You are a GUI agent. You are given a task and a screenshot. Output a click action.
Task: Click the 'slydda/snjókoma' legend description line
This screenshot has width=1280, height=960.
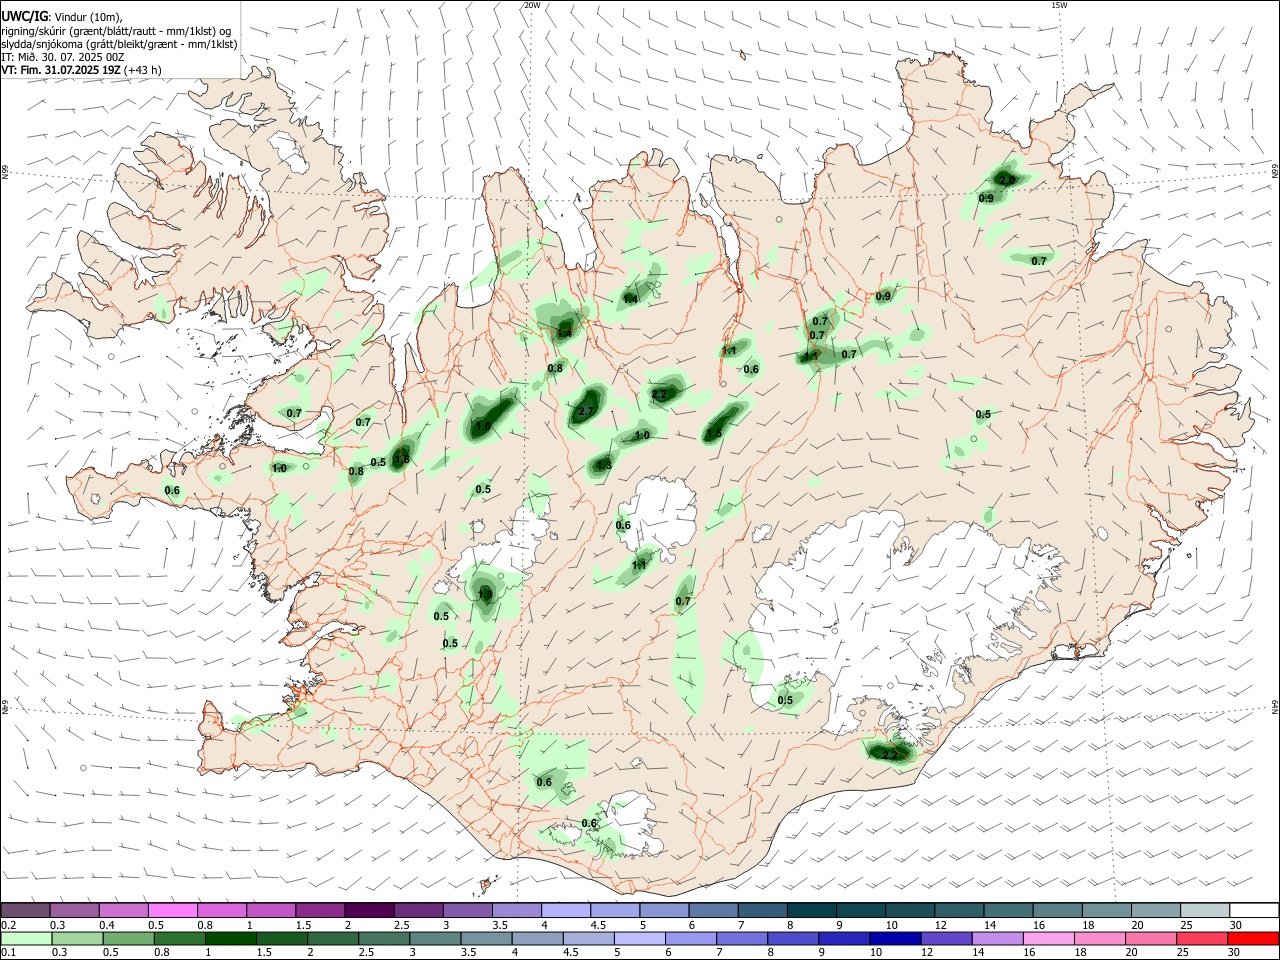(x=119, y=44)
